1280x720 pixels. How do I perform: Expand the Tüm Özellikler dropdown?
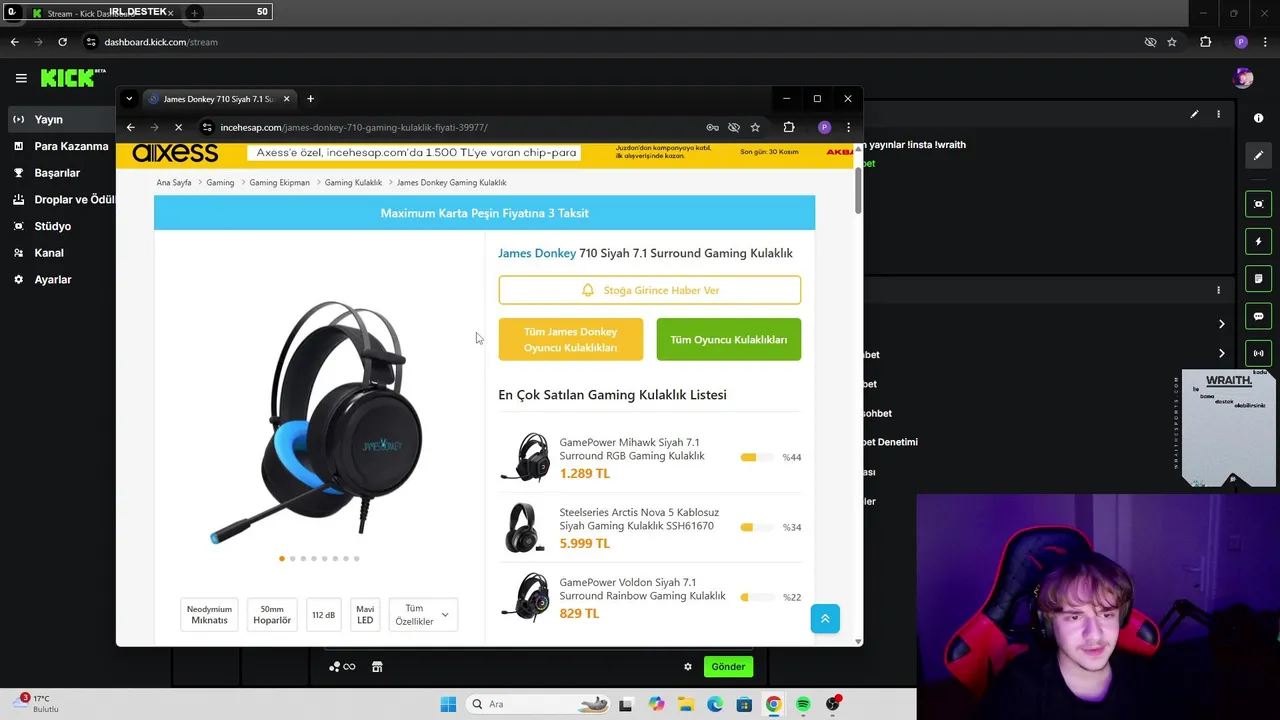pyautogui.click(x=422, y=615)
